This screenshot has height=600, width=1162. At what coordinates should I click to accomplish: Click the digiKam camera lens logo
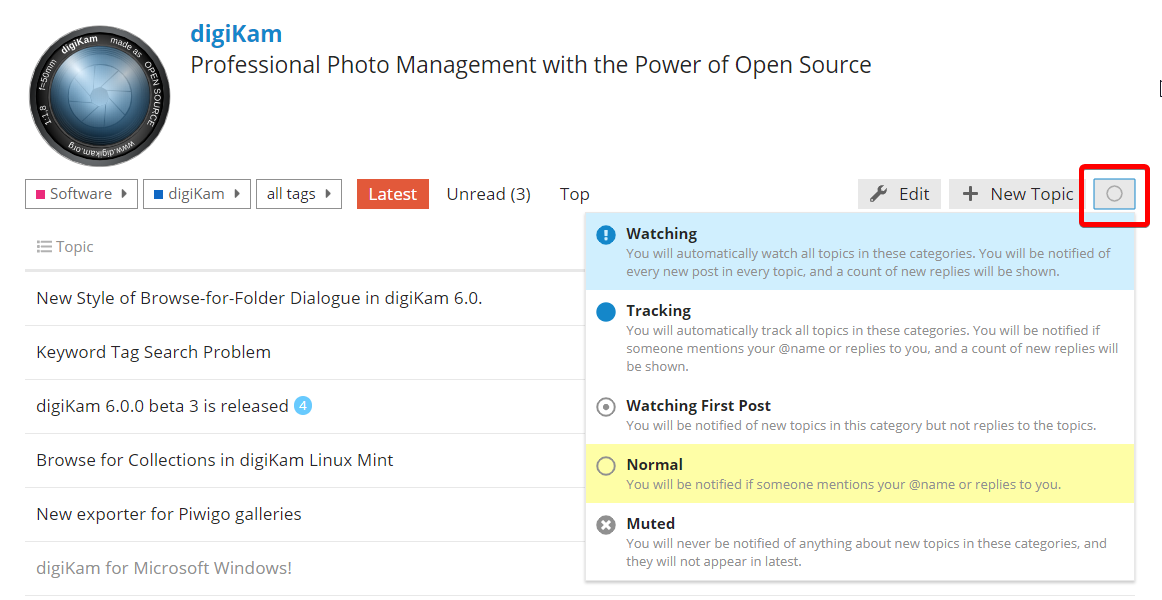pos(100,96)
